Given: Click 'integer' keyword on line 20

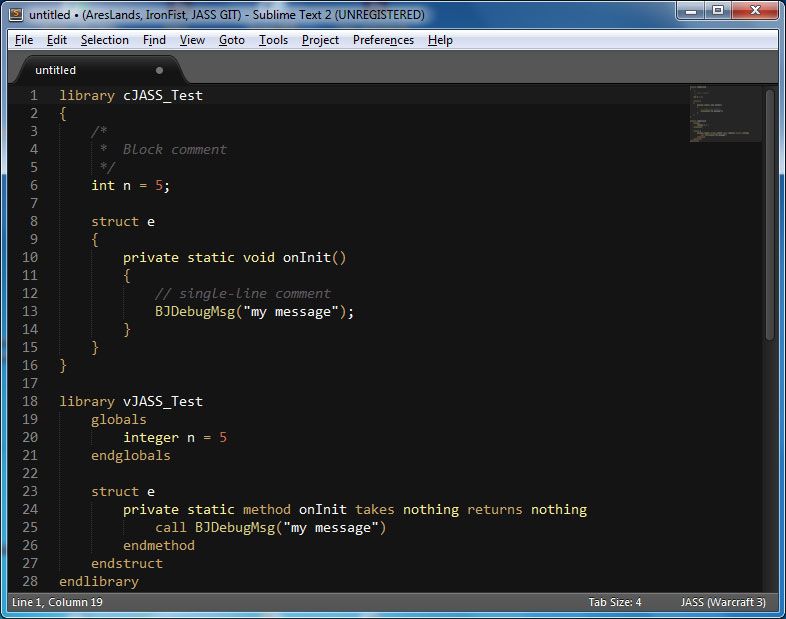Looking at the screenshot, I should pyautogui.click(x=151, y=437).
